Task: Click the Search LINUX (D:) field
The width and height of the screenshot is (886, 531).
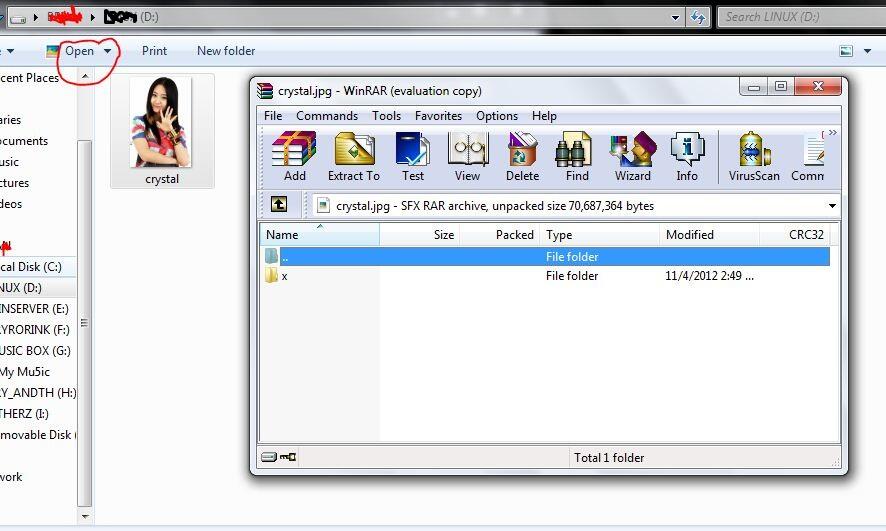Action: coord(802,17)
